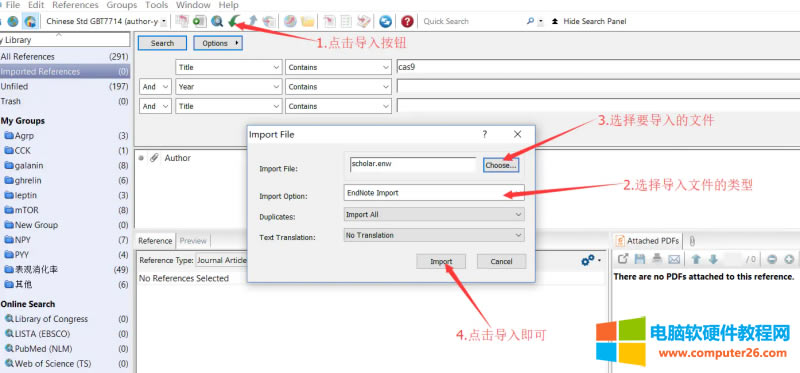Click the online search magnifier toolbar icon
This screenshot has width=800, height=373.
(217, 21)
